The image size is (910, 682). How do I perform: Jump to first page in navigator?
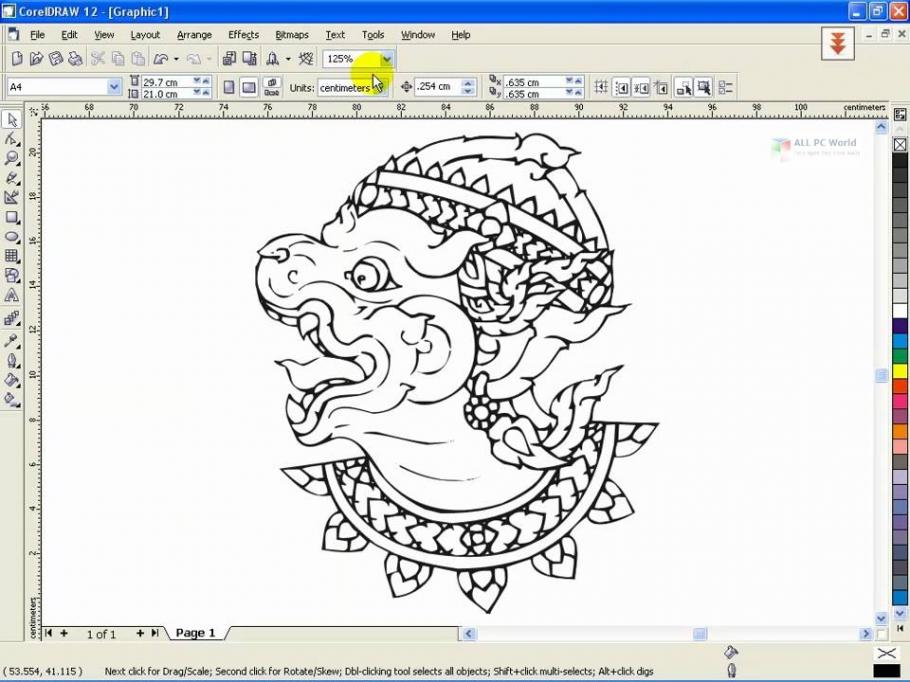(x=48, y=633)
